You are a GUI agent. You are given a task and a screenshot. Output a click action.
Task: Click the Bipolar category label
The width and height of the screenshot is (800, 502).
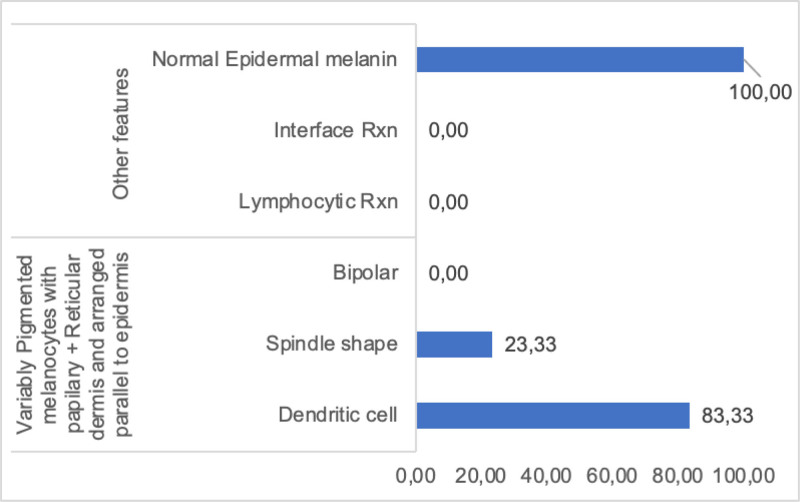click(368, 273)
